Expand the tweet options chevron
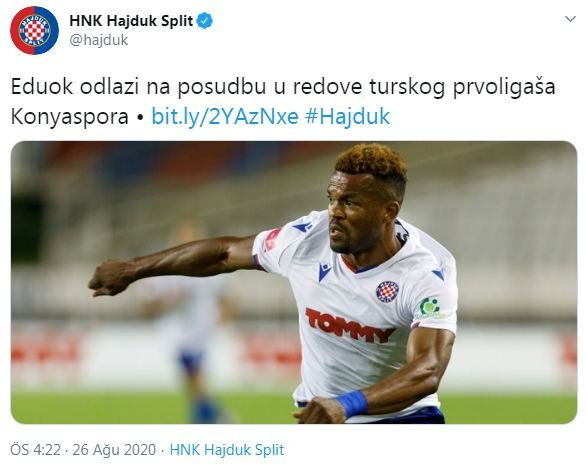 [x=570, y=19]
